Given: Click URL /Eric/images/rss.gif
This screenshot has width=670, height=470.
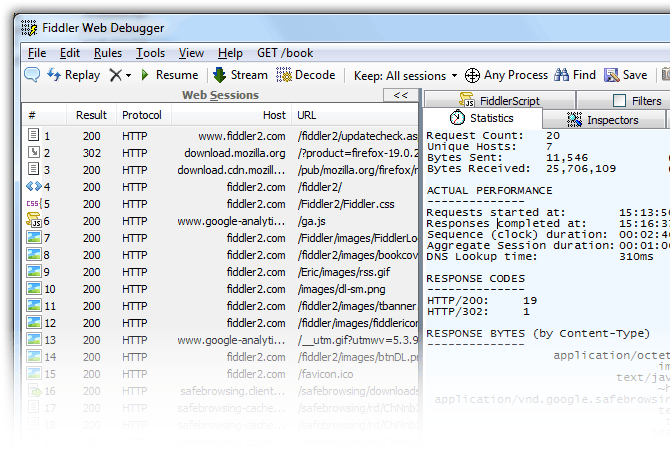Looking at the screenshot, I should (x=344, y=272).
